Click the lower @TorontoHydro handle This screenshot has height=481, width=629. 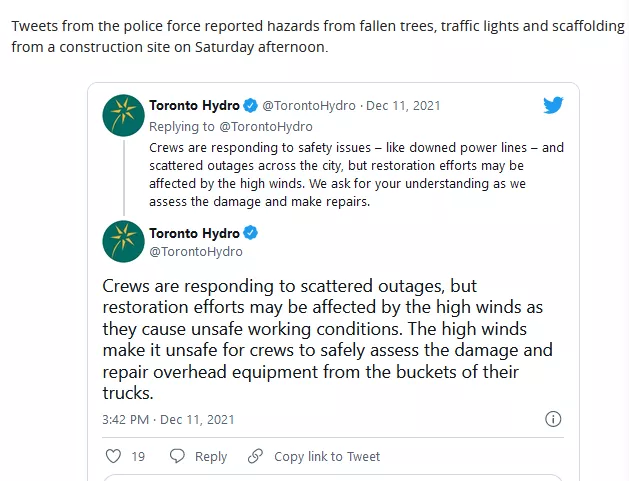[x=196, y=252]
